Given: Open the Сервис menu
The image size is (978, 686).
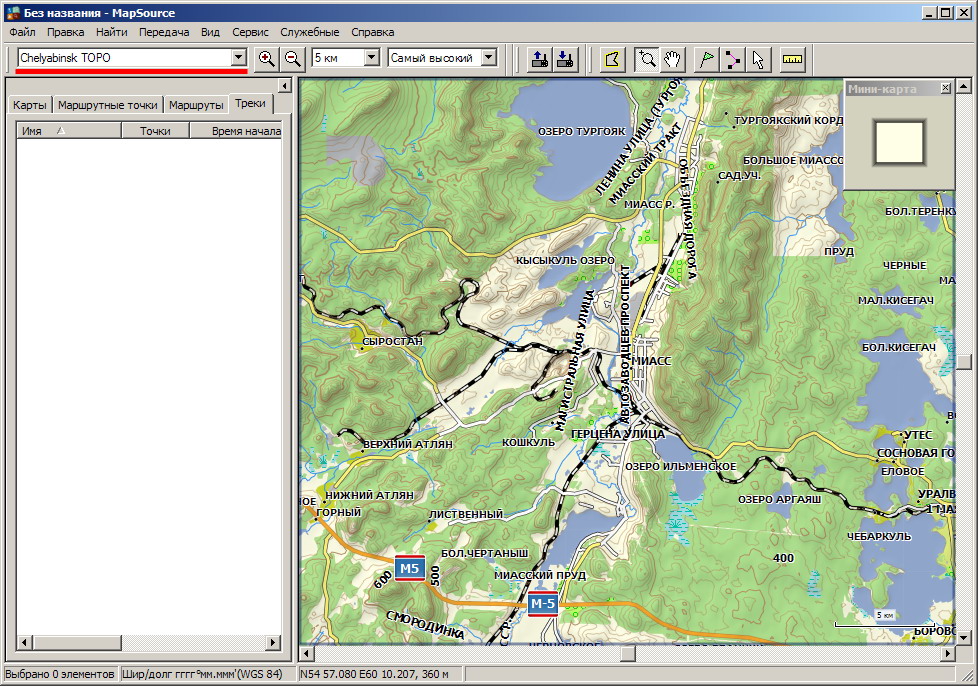Looking at the screenshot, I should [250, 32].
